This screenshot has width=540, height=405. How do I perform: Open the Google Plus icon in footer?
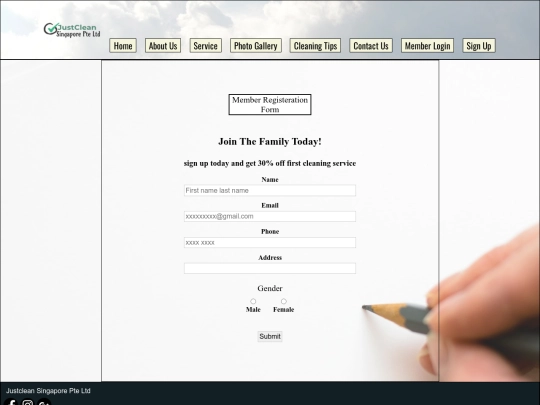(x=44, y=402)
